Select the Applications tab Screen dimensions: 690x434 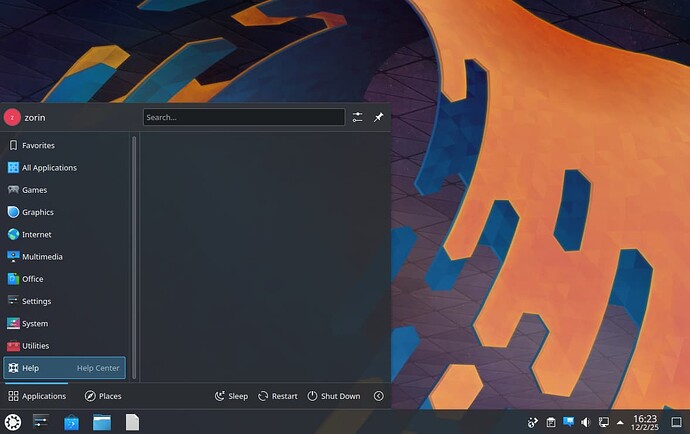[37, 396]
